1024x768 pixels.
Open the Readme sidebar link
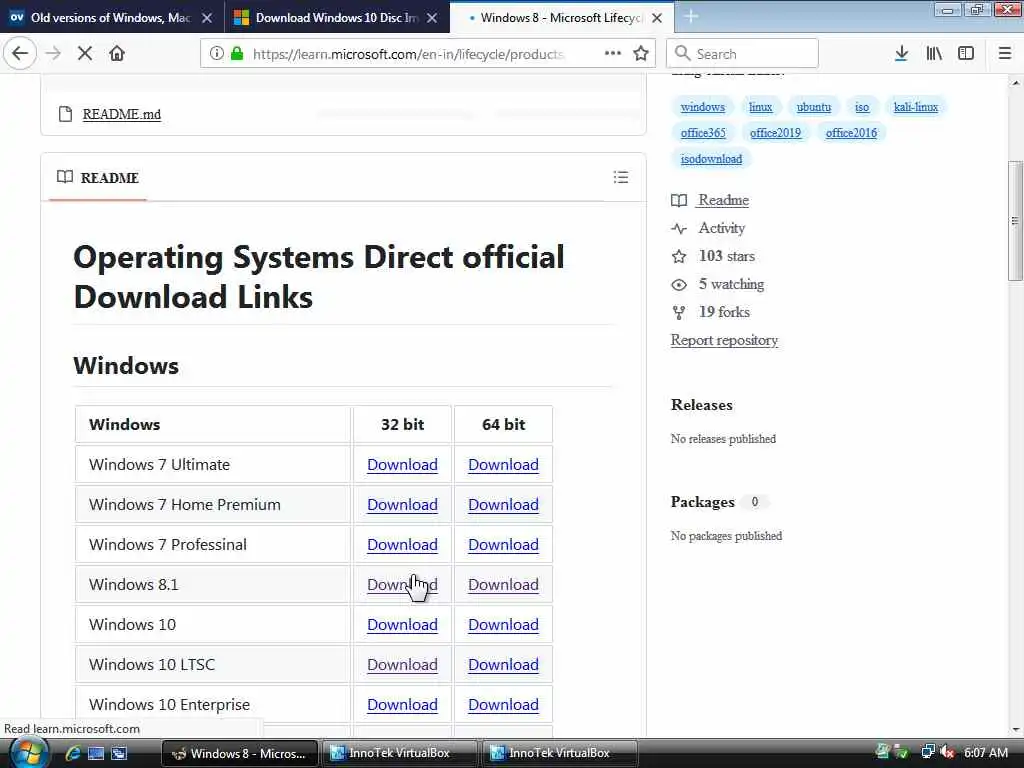coord(710,200)
